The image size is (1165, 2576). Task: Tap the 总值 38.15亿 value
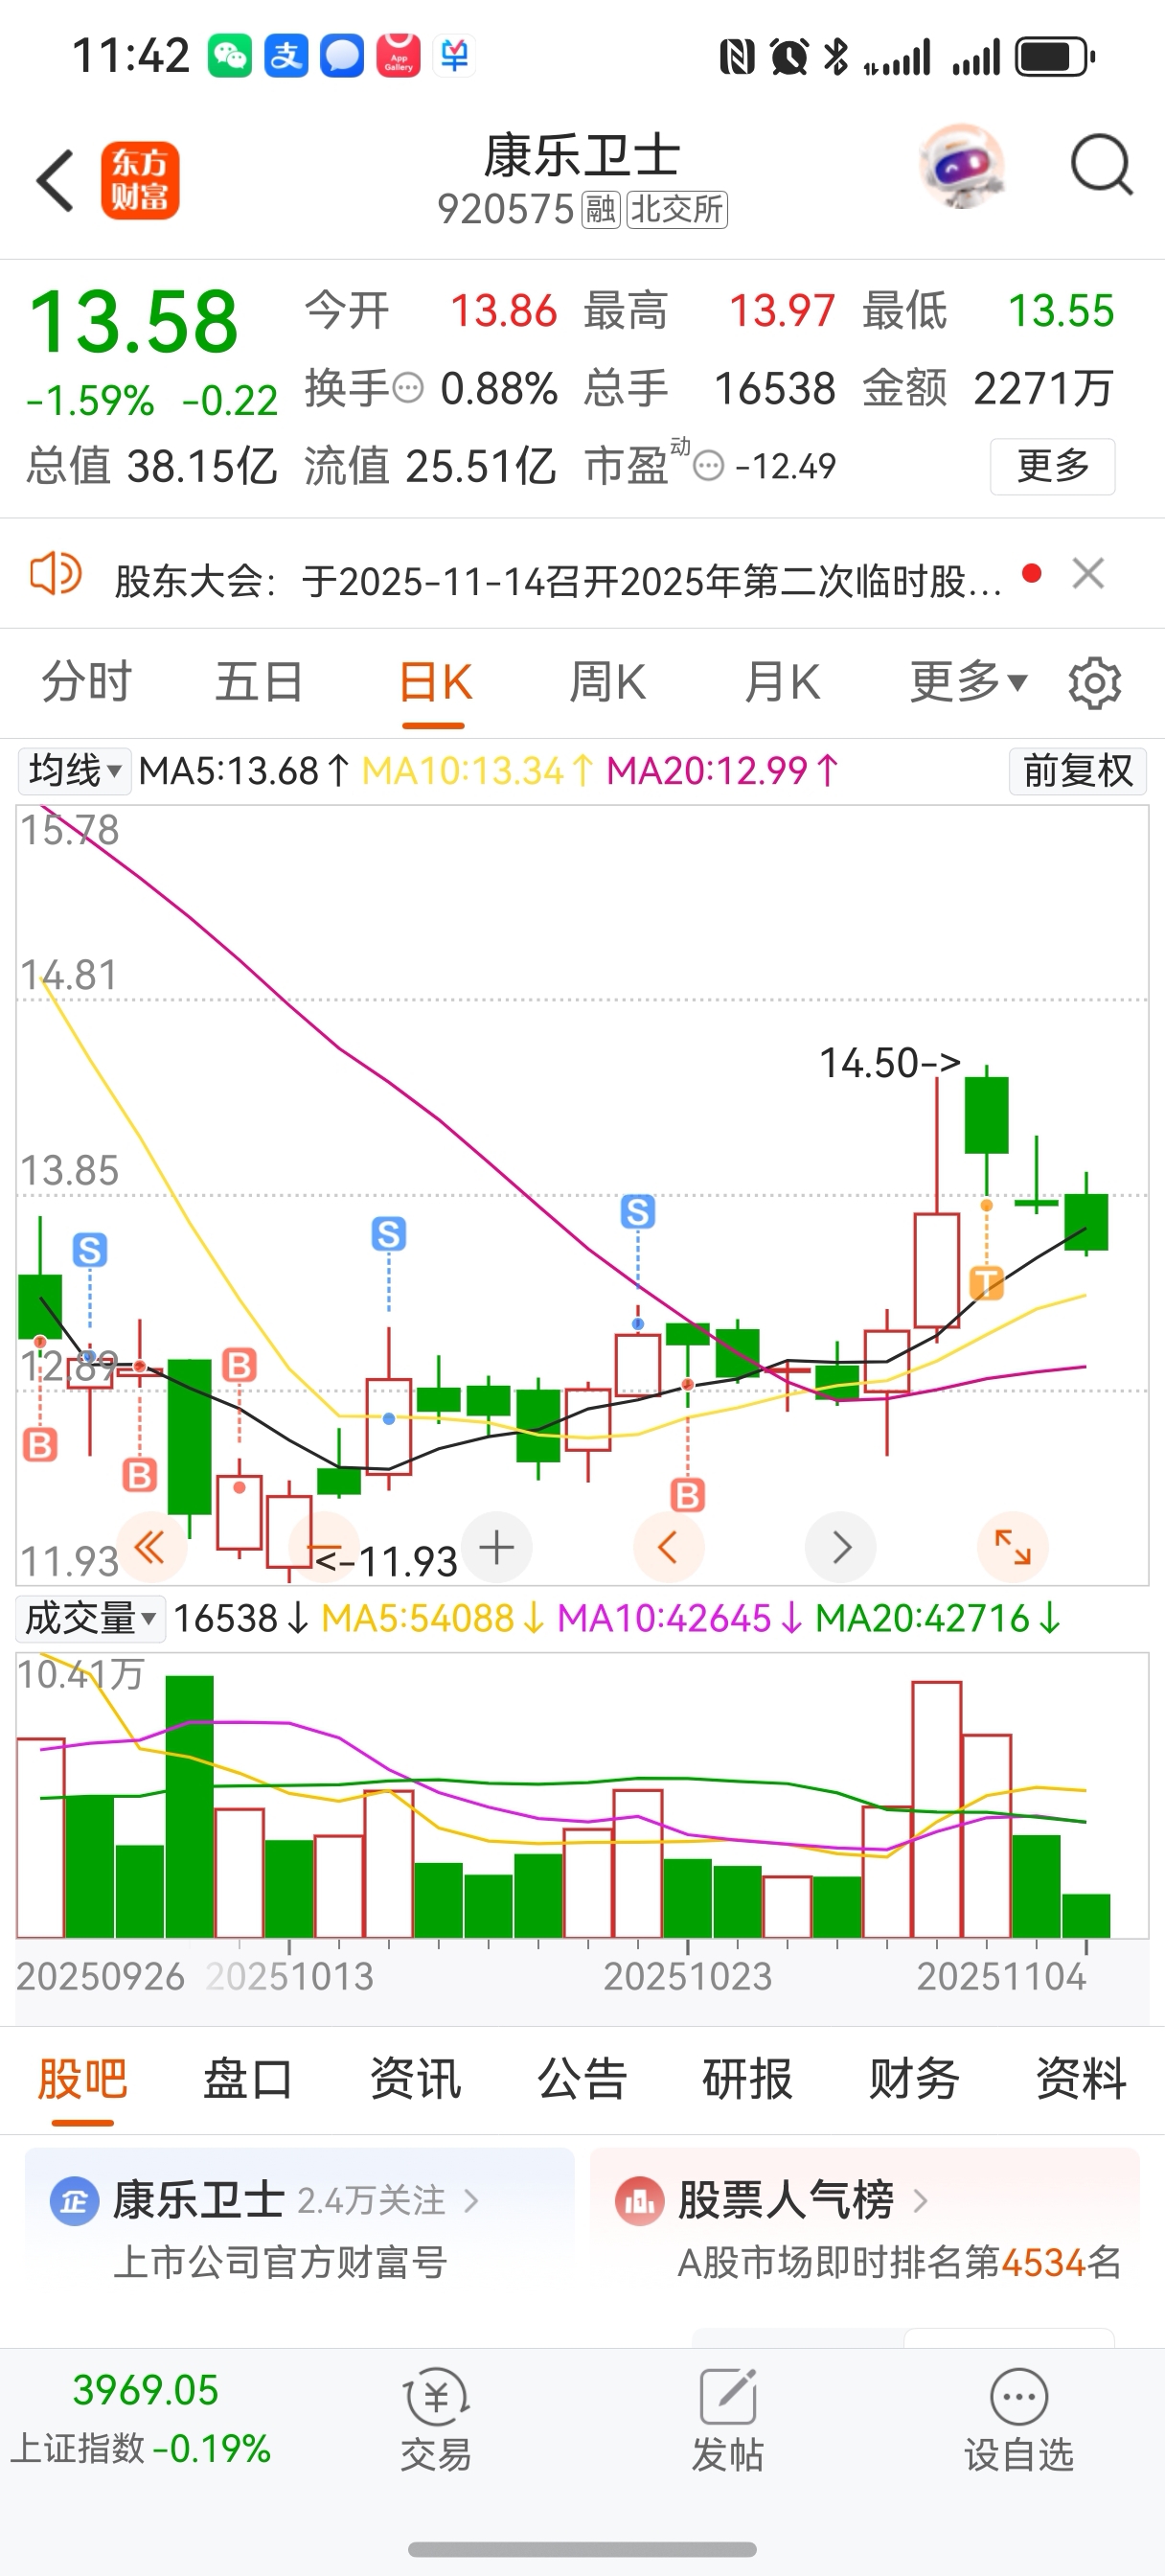[x=152, y=466]
